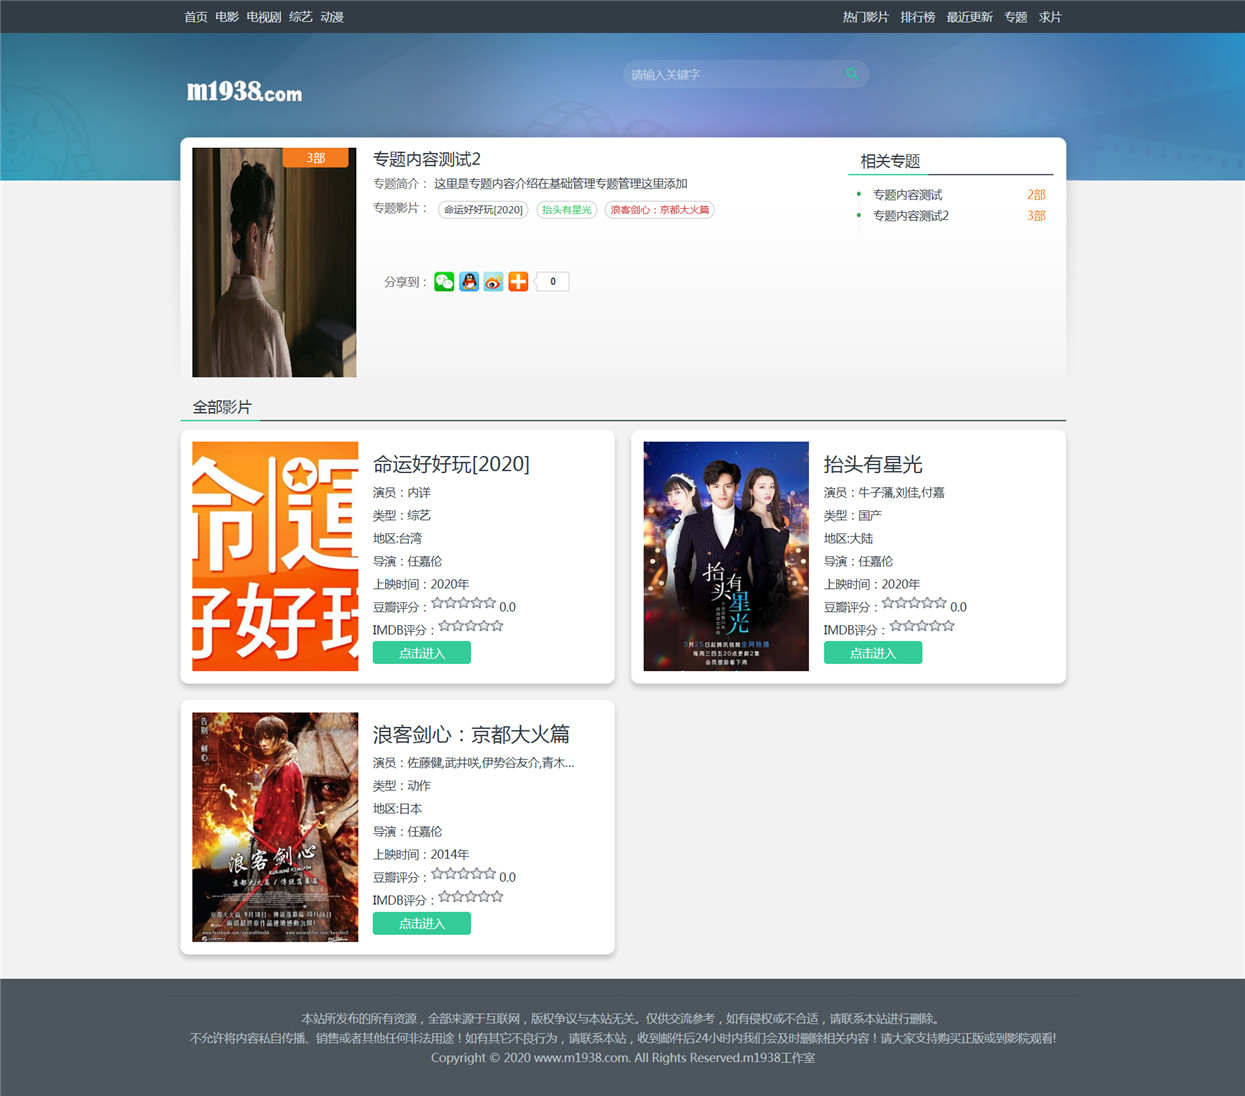Screen dimensions: 1245x1096
Task: Click 上映时间：2014年 text
Action: click(x=421, y=854)
